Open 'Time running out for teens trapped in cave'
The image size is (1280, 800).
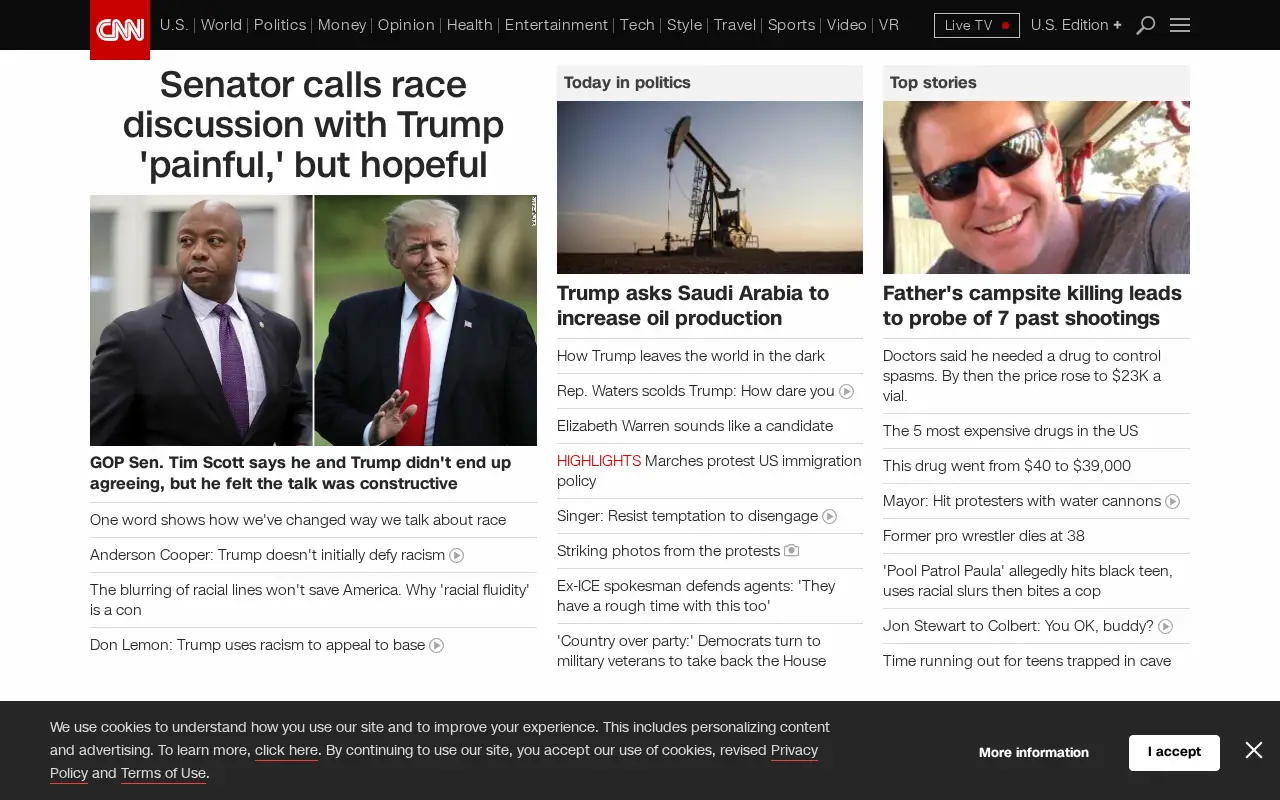(1027, 661)
